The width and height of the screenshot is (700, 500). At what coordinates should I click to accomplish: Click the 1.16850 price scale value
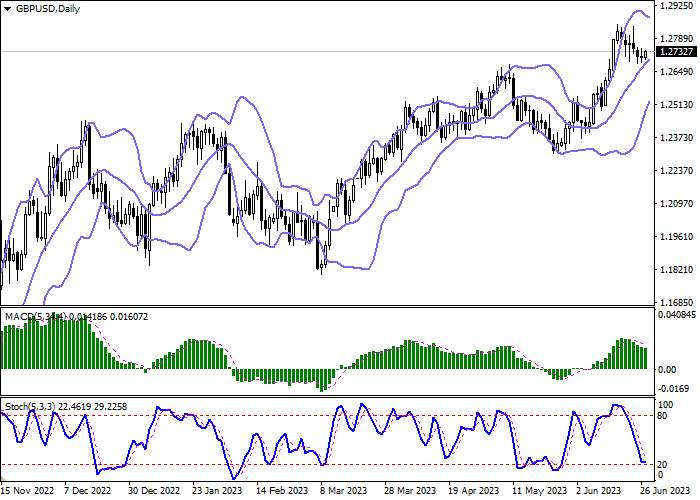point(676,303)
